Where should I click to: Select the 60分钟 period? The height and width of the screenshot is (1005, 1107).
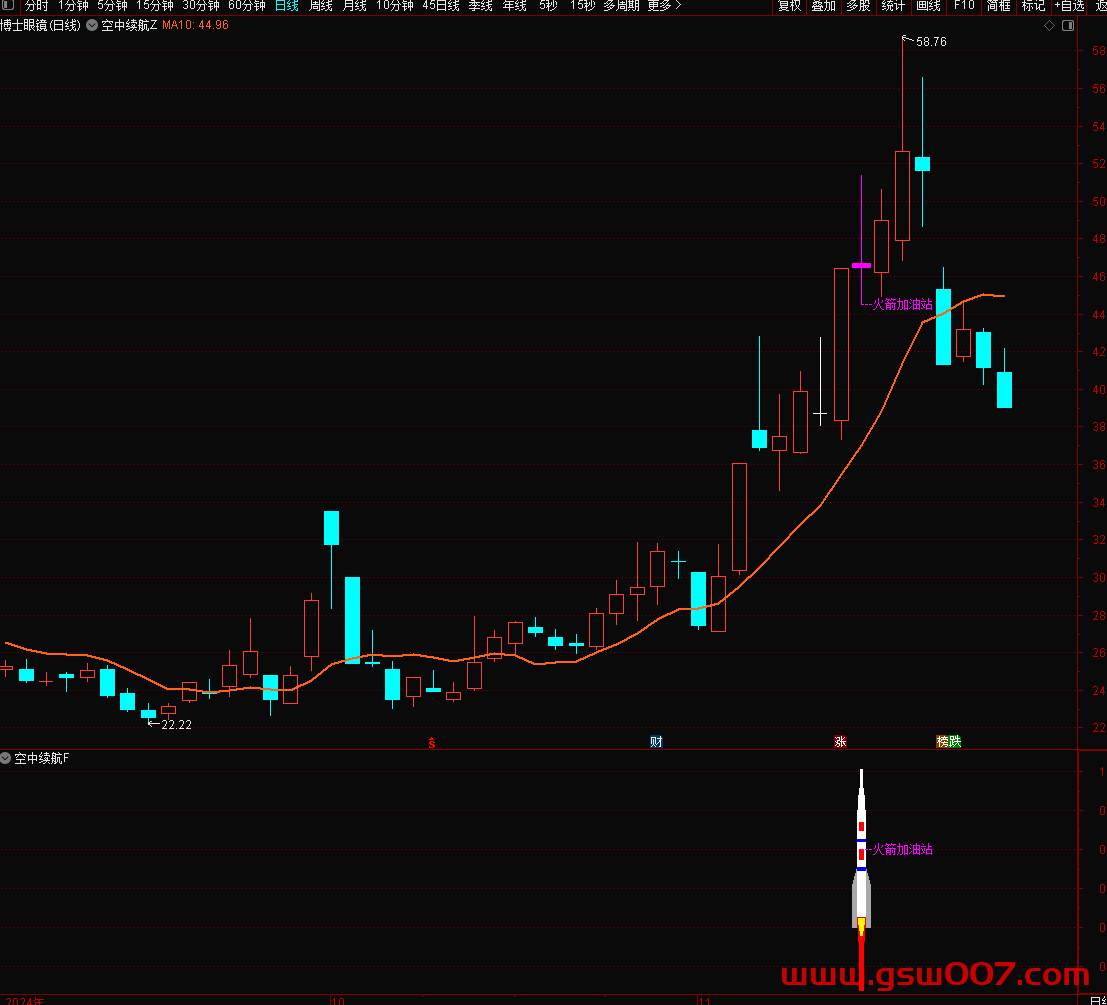[246, 6]
